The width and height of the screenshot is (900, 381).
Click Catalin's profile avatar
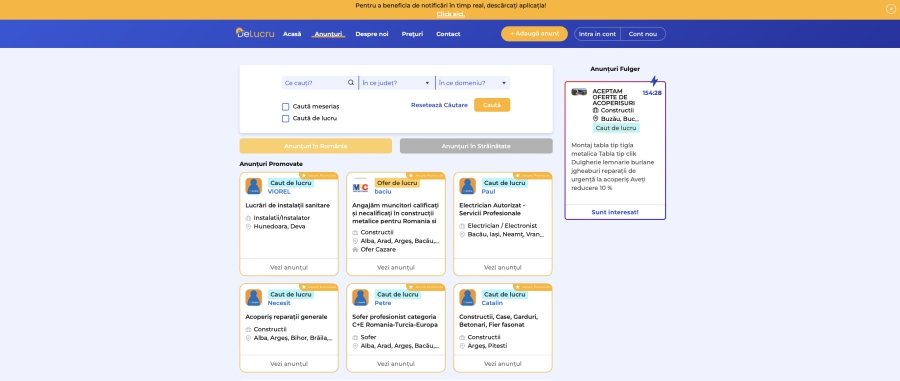tap(467, 297)
